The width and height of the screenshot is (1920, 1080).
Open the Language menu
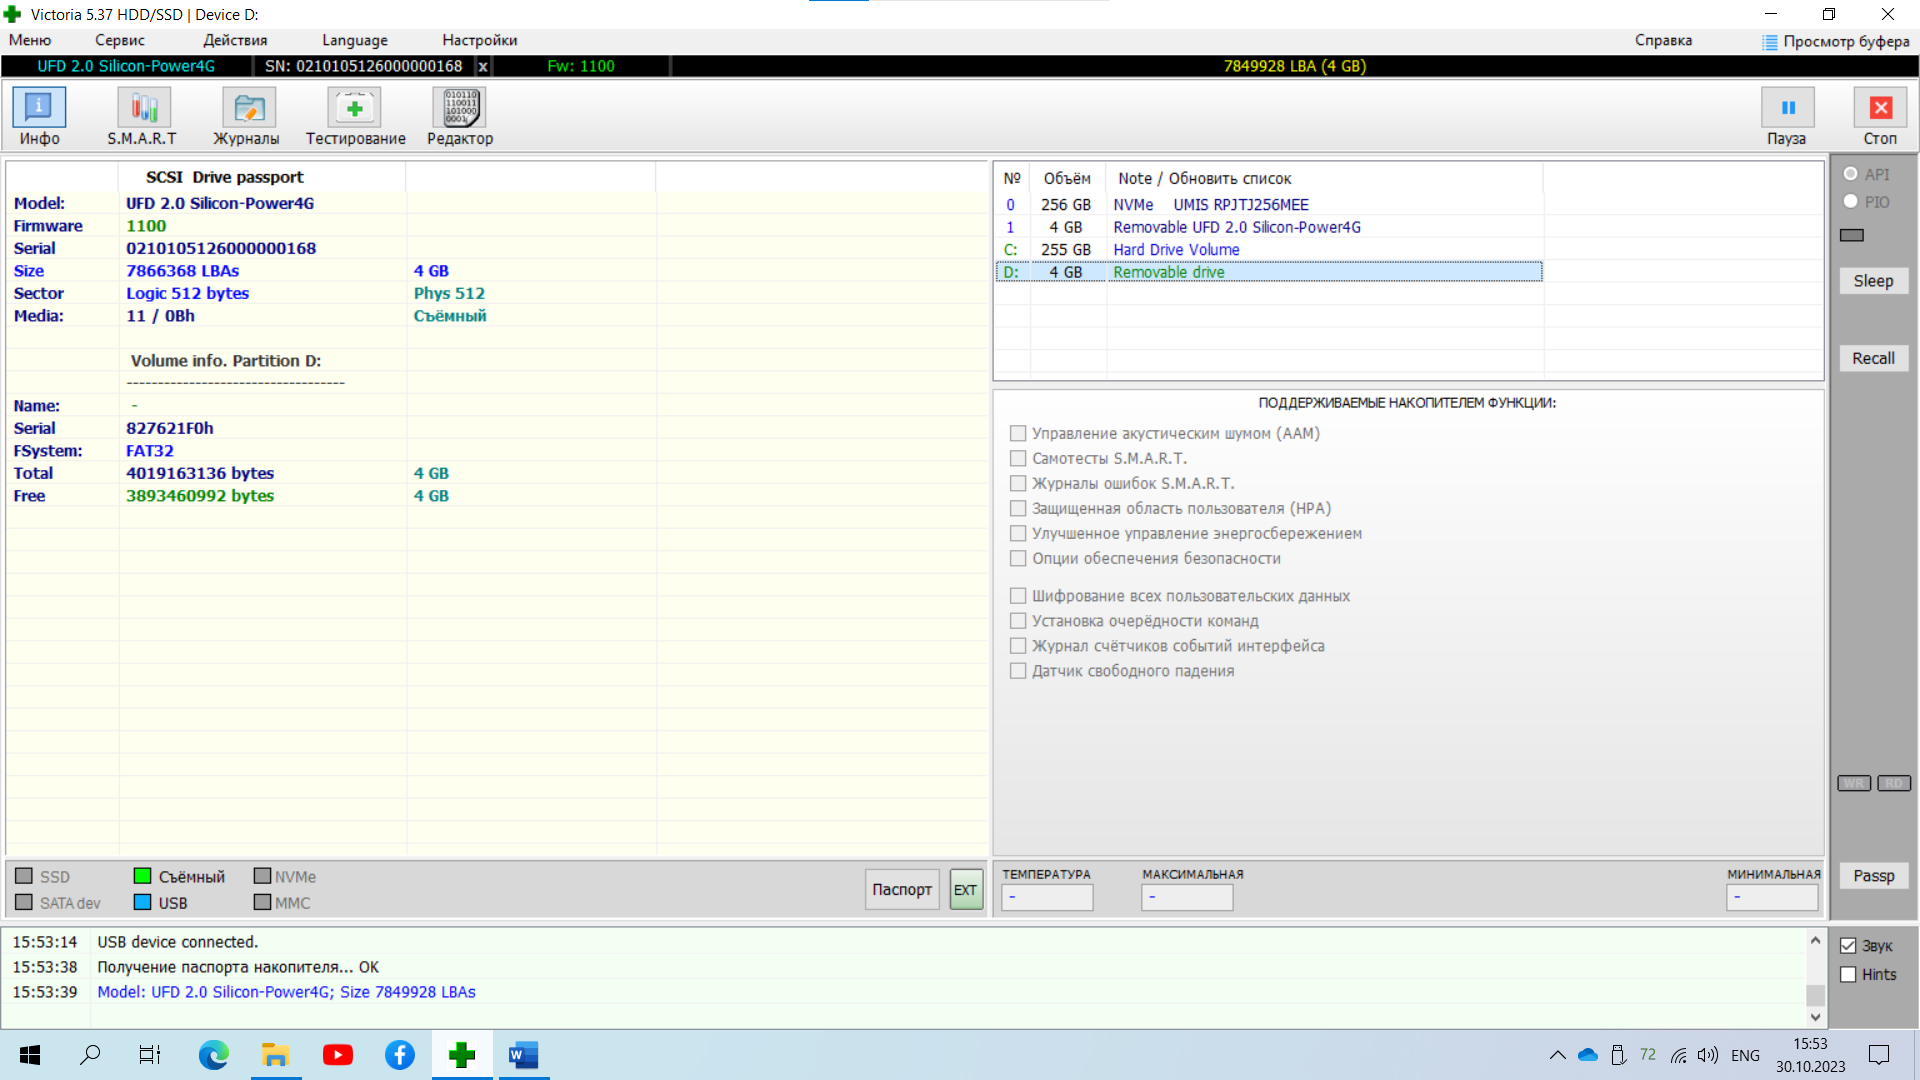[355, 40]
